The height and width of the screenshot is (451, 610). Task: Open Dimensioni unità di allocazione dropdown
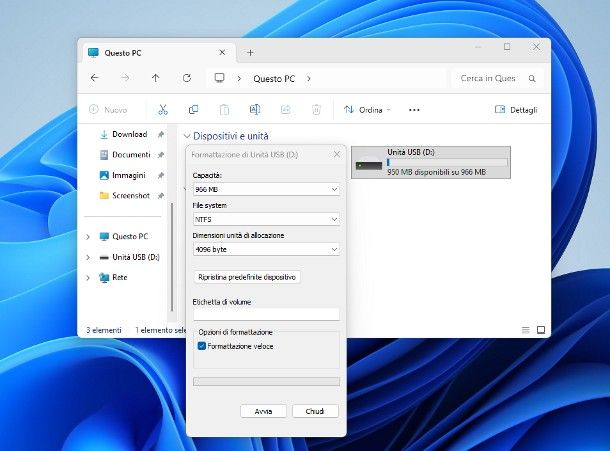click(266, 249)
